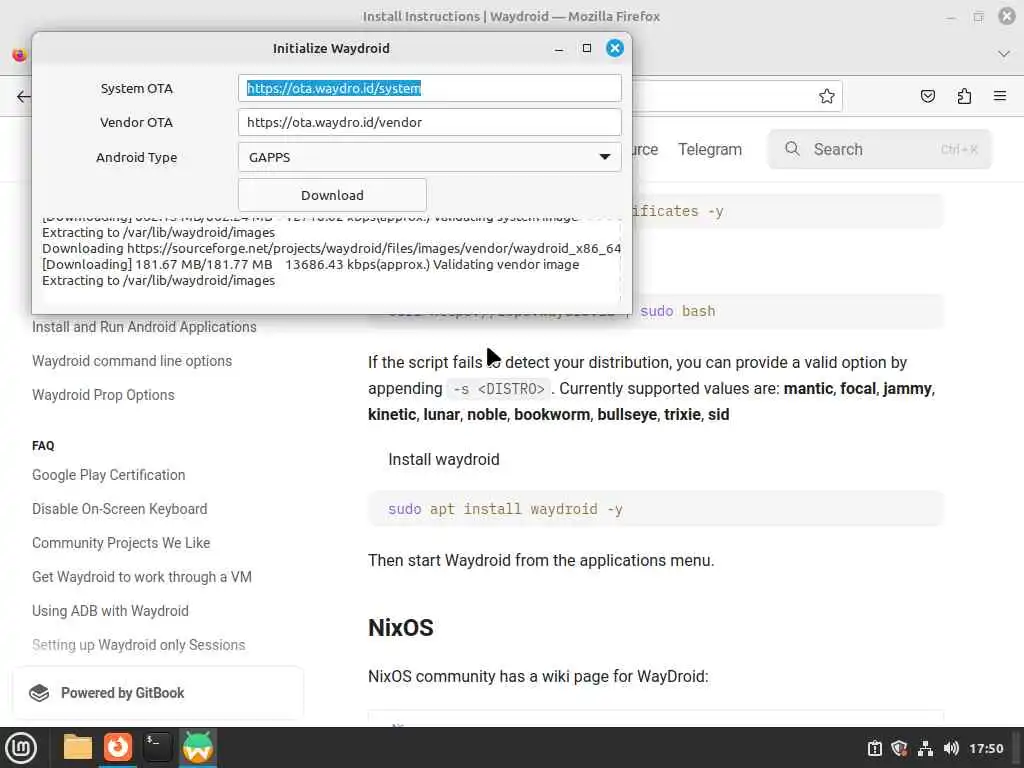Viewport: 1024px width, 768px height.
Task: Click the System OTA URL field
Action: [x=429, y=88]
